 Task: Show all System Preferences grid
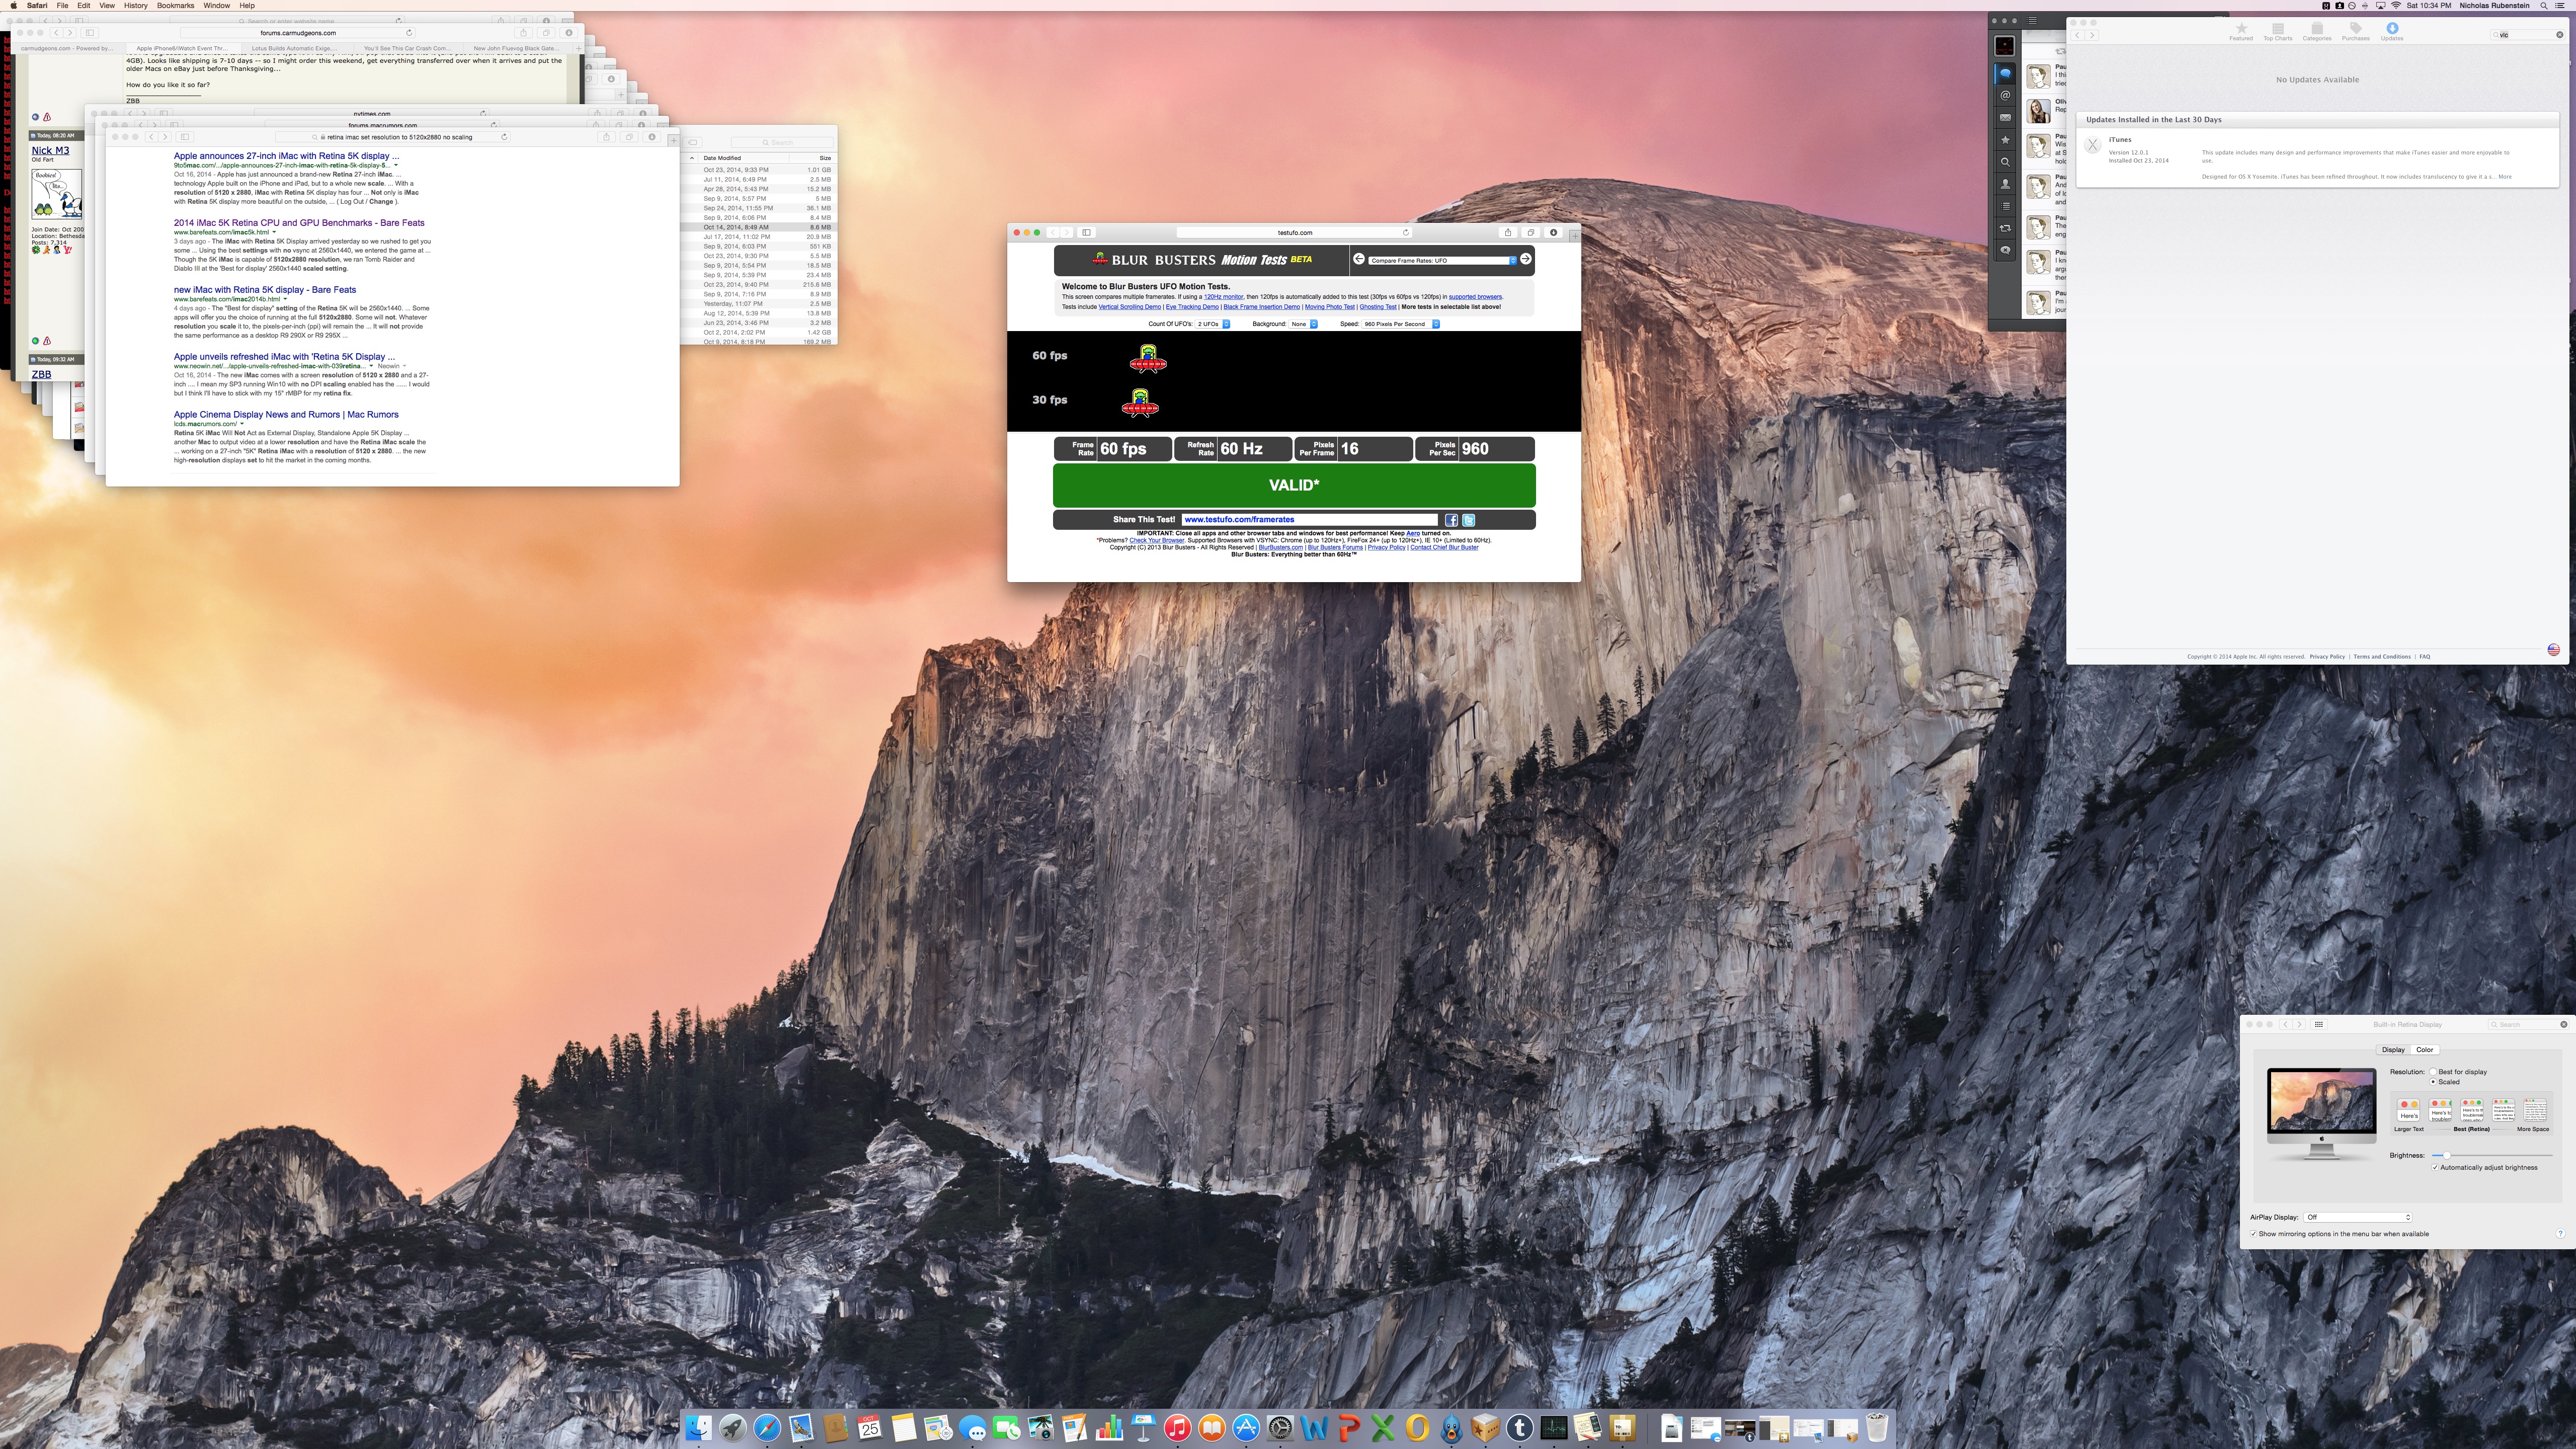2319,1024
